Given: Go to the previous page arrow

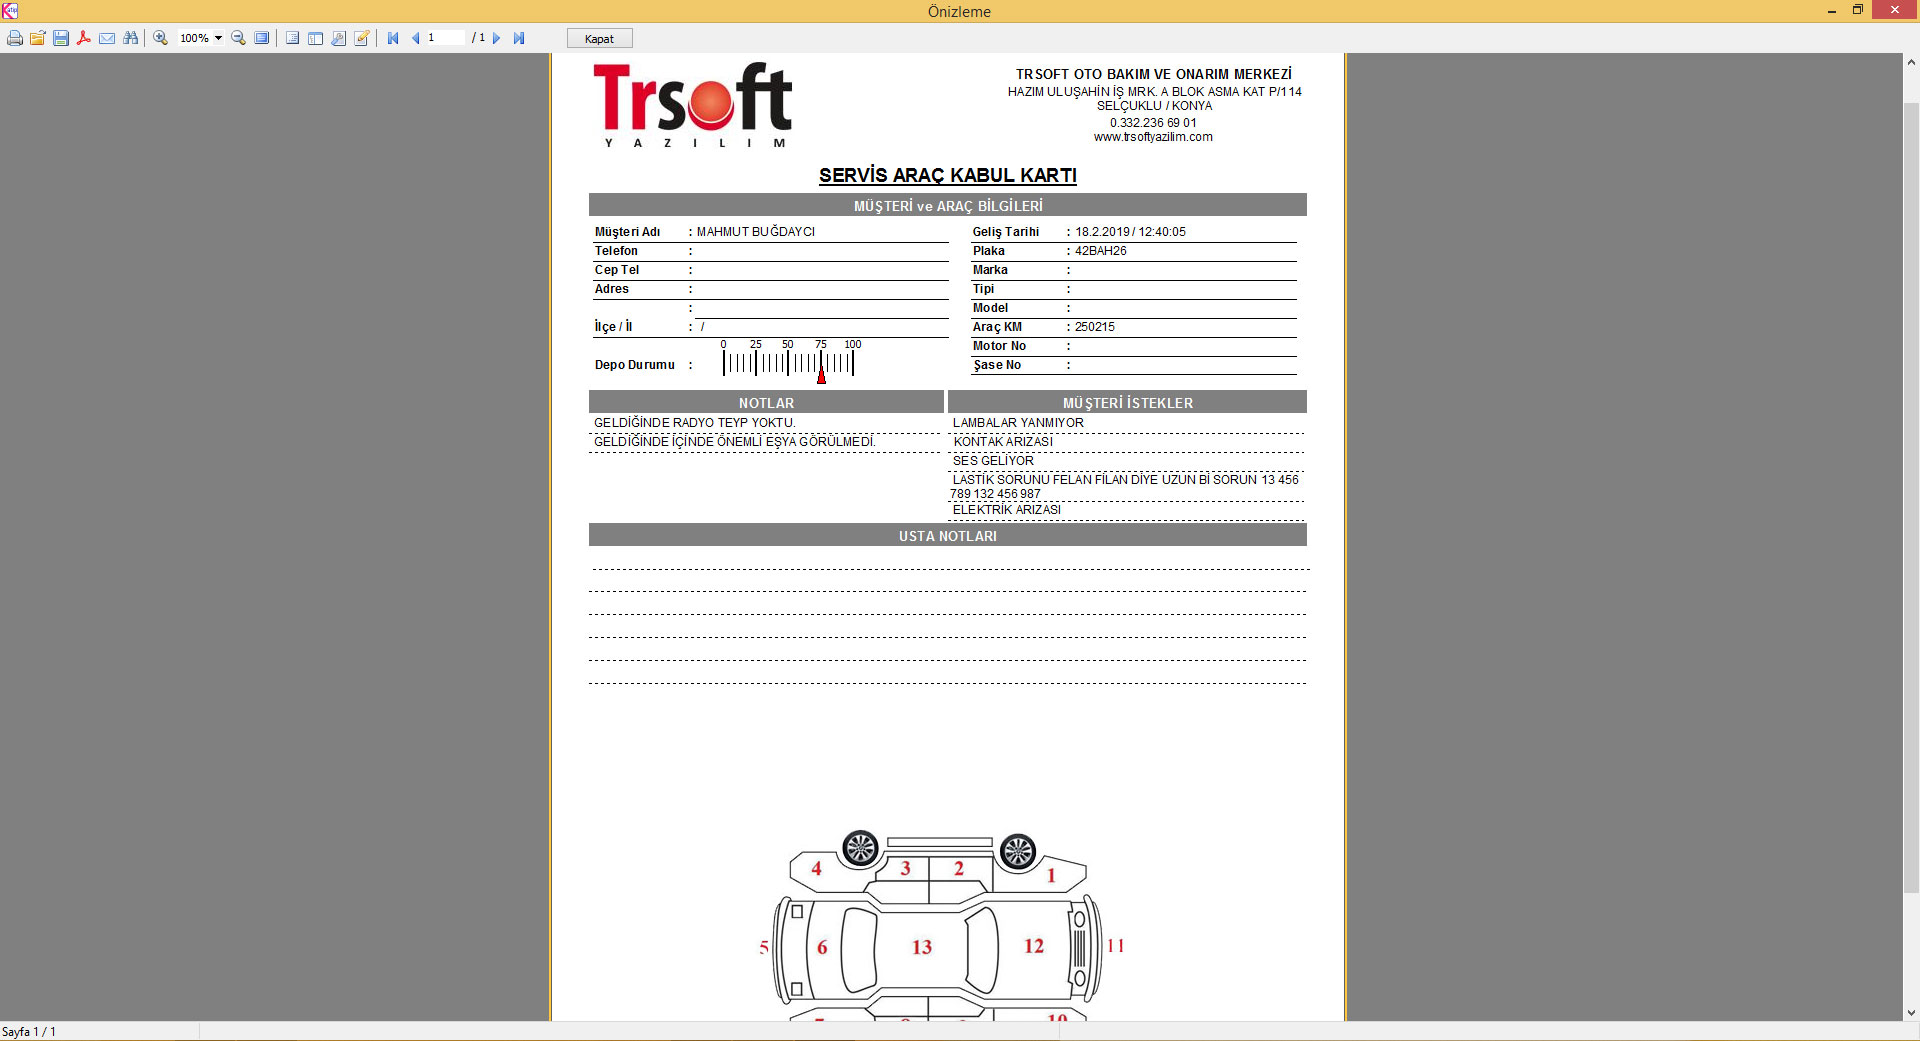Looking at the screenshot, I should 415,38.
